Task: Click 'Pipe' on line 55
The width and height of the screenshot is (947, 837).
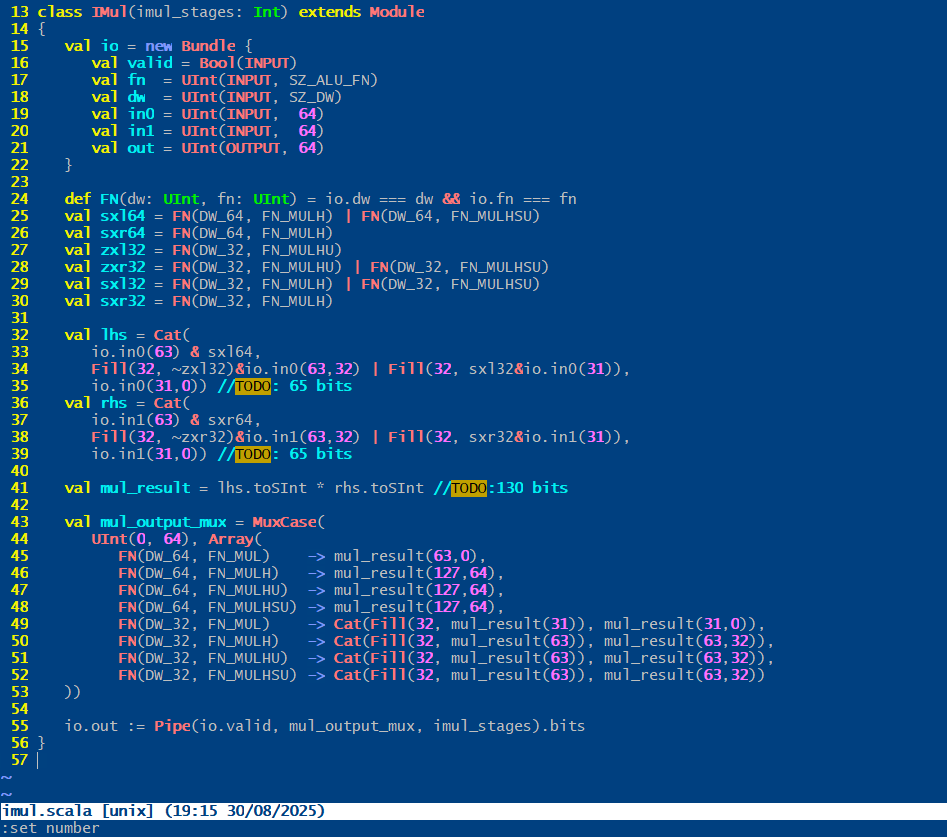Action: [x=172, y=725]
